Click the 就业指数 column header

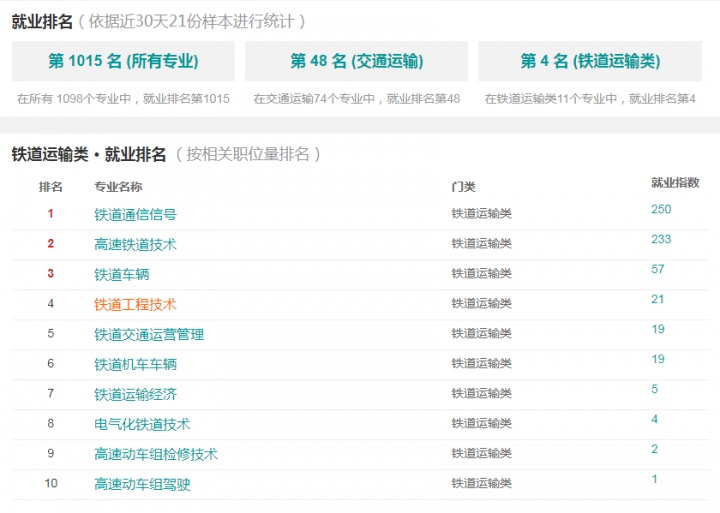(x=675, y=183)
